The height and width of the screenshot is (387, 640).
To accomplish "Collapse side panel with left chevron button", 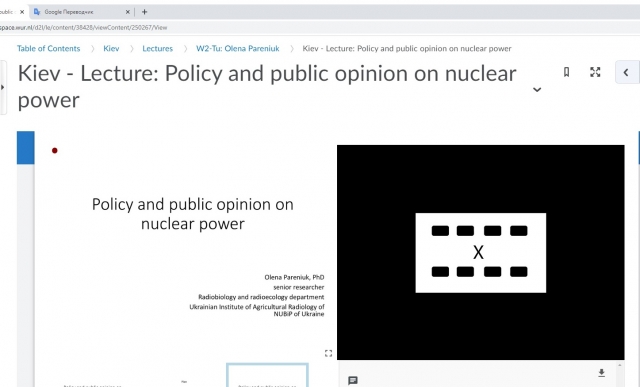I will tap(627, 73).
